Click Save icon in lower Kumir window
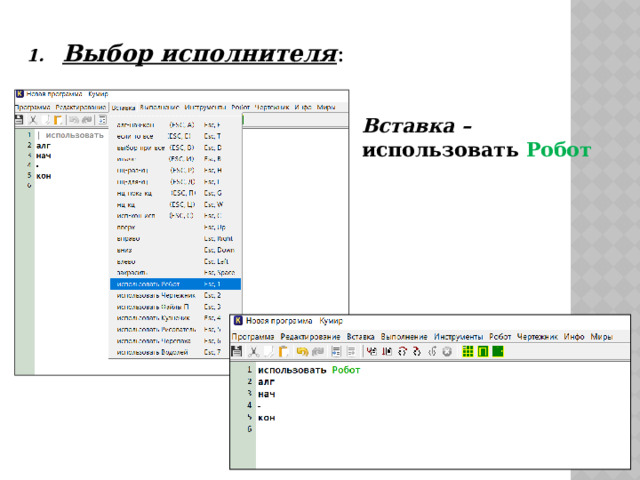 (x=236, y=351)
